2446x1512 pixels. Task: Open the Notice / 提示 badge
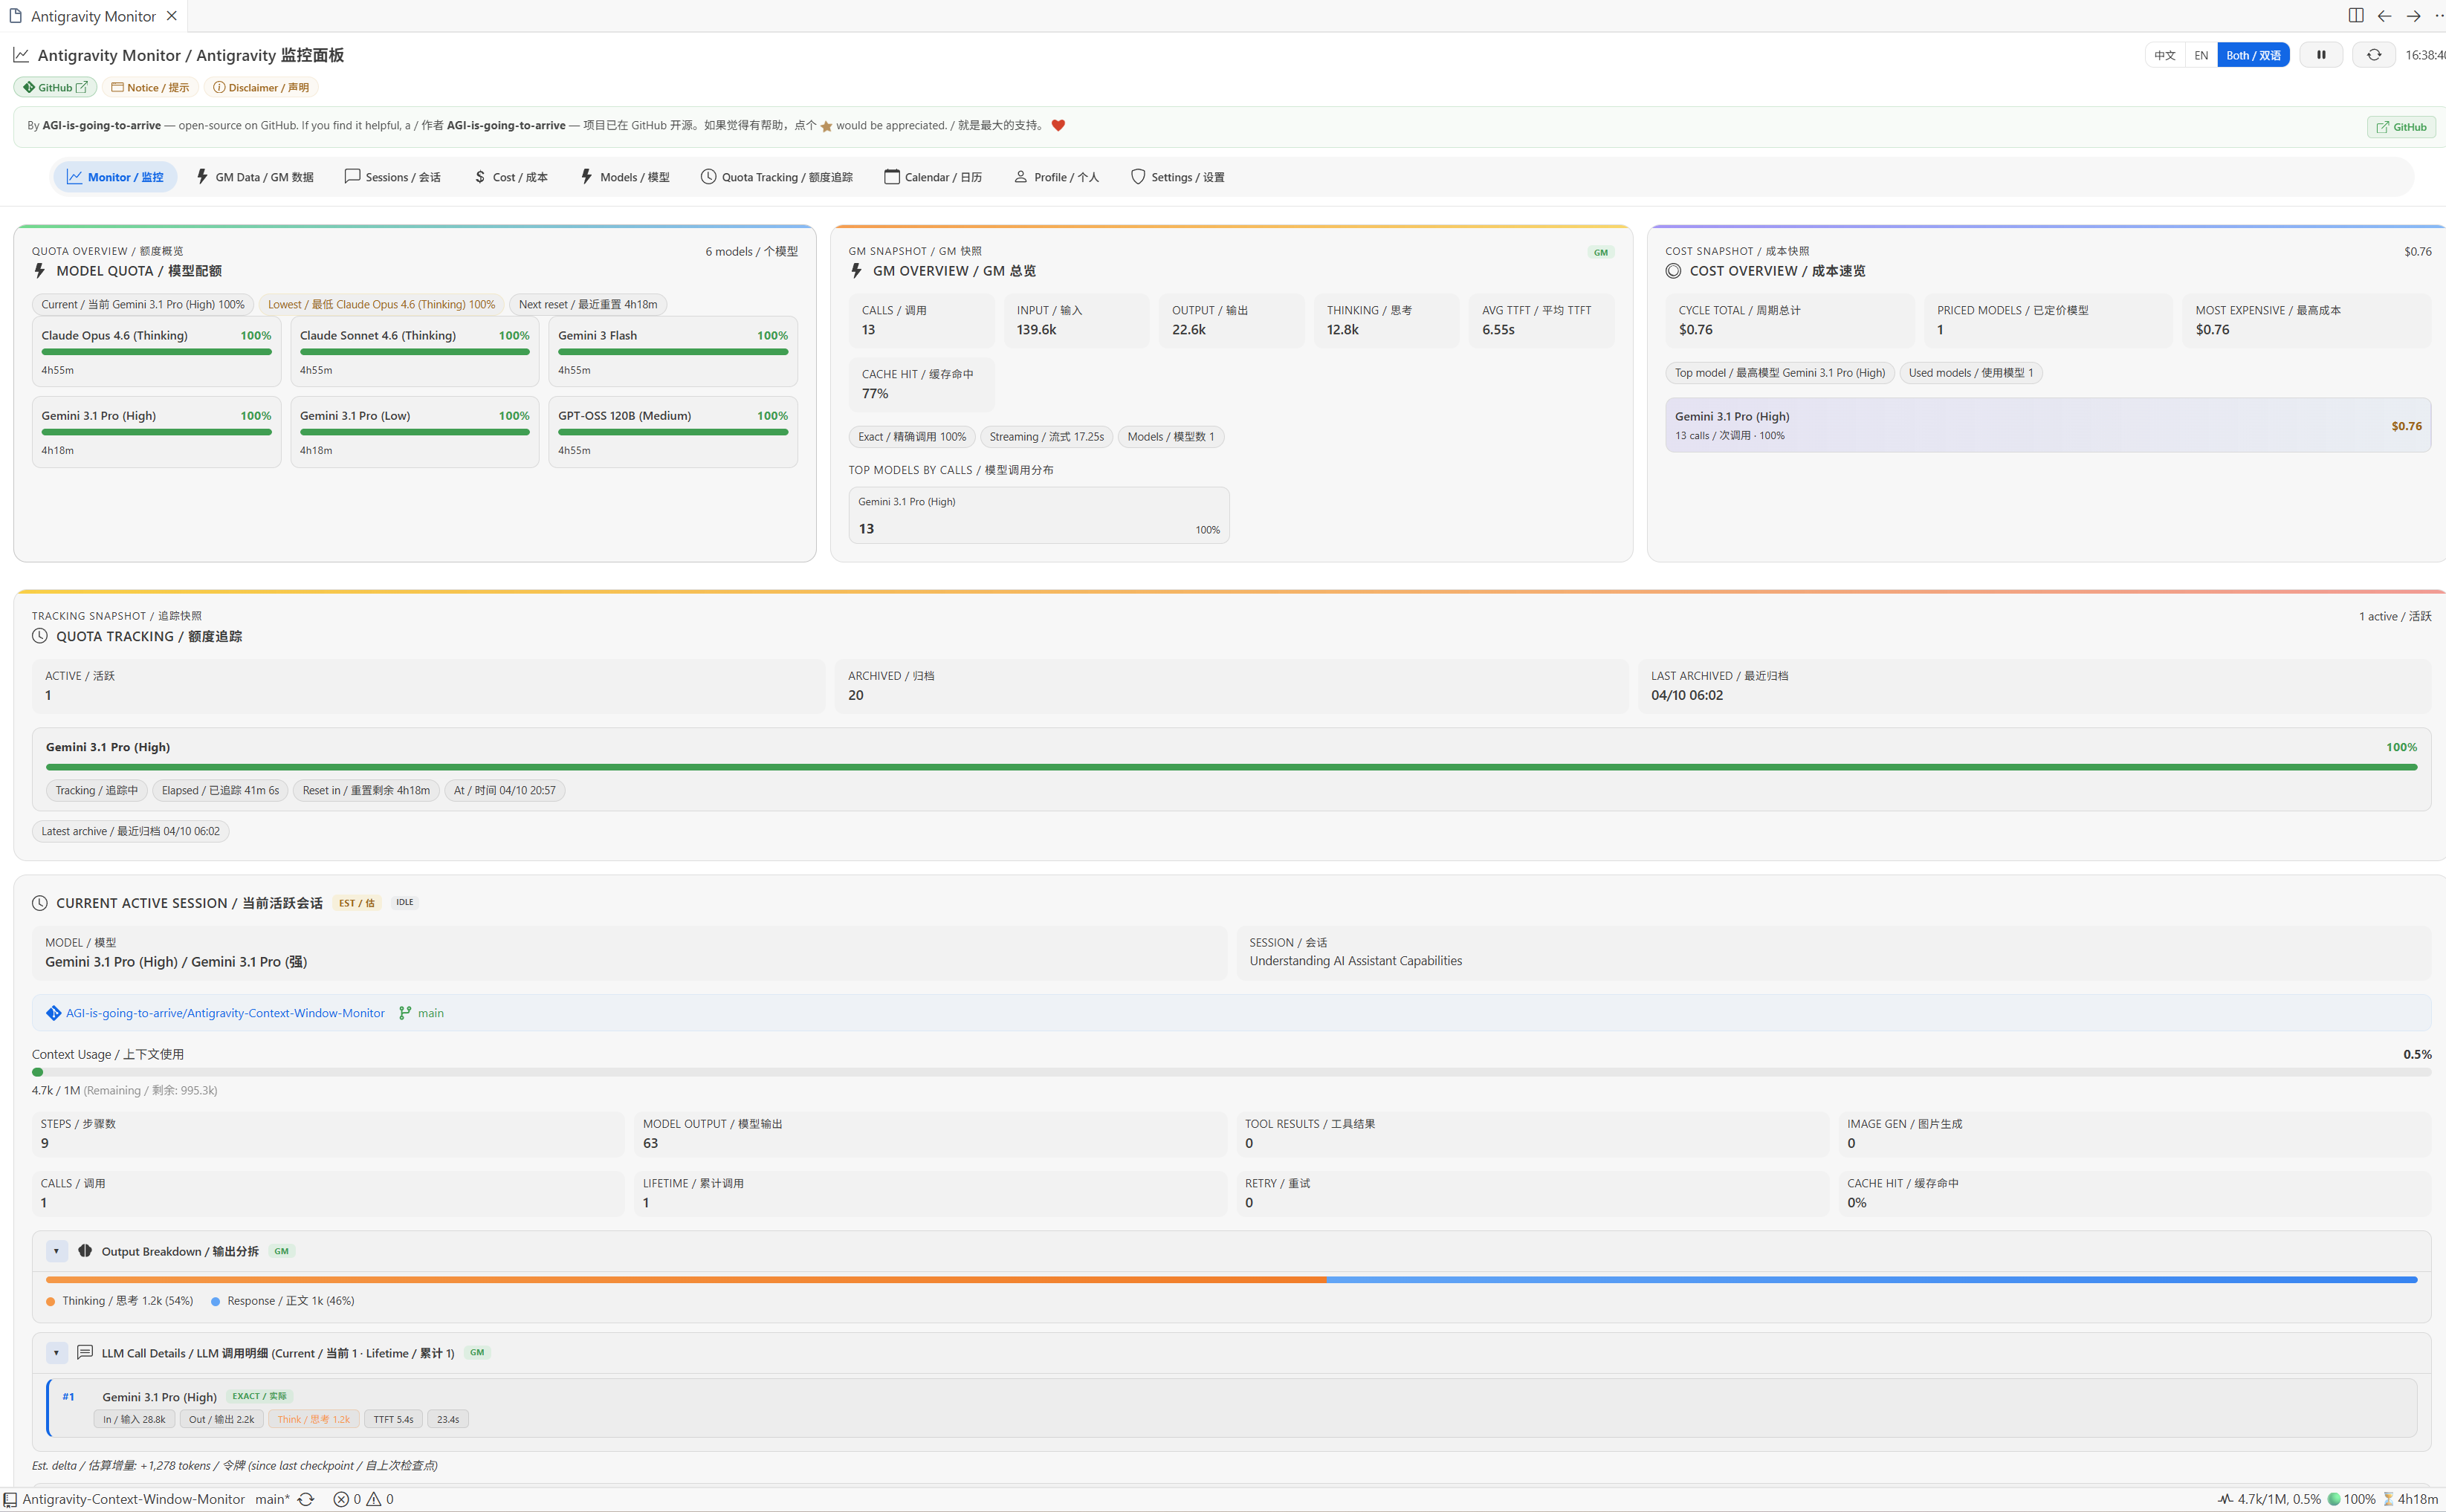pyautogui.click(x=150, y=87)
